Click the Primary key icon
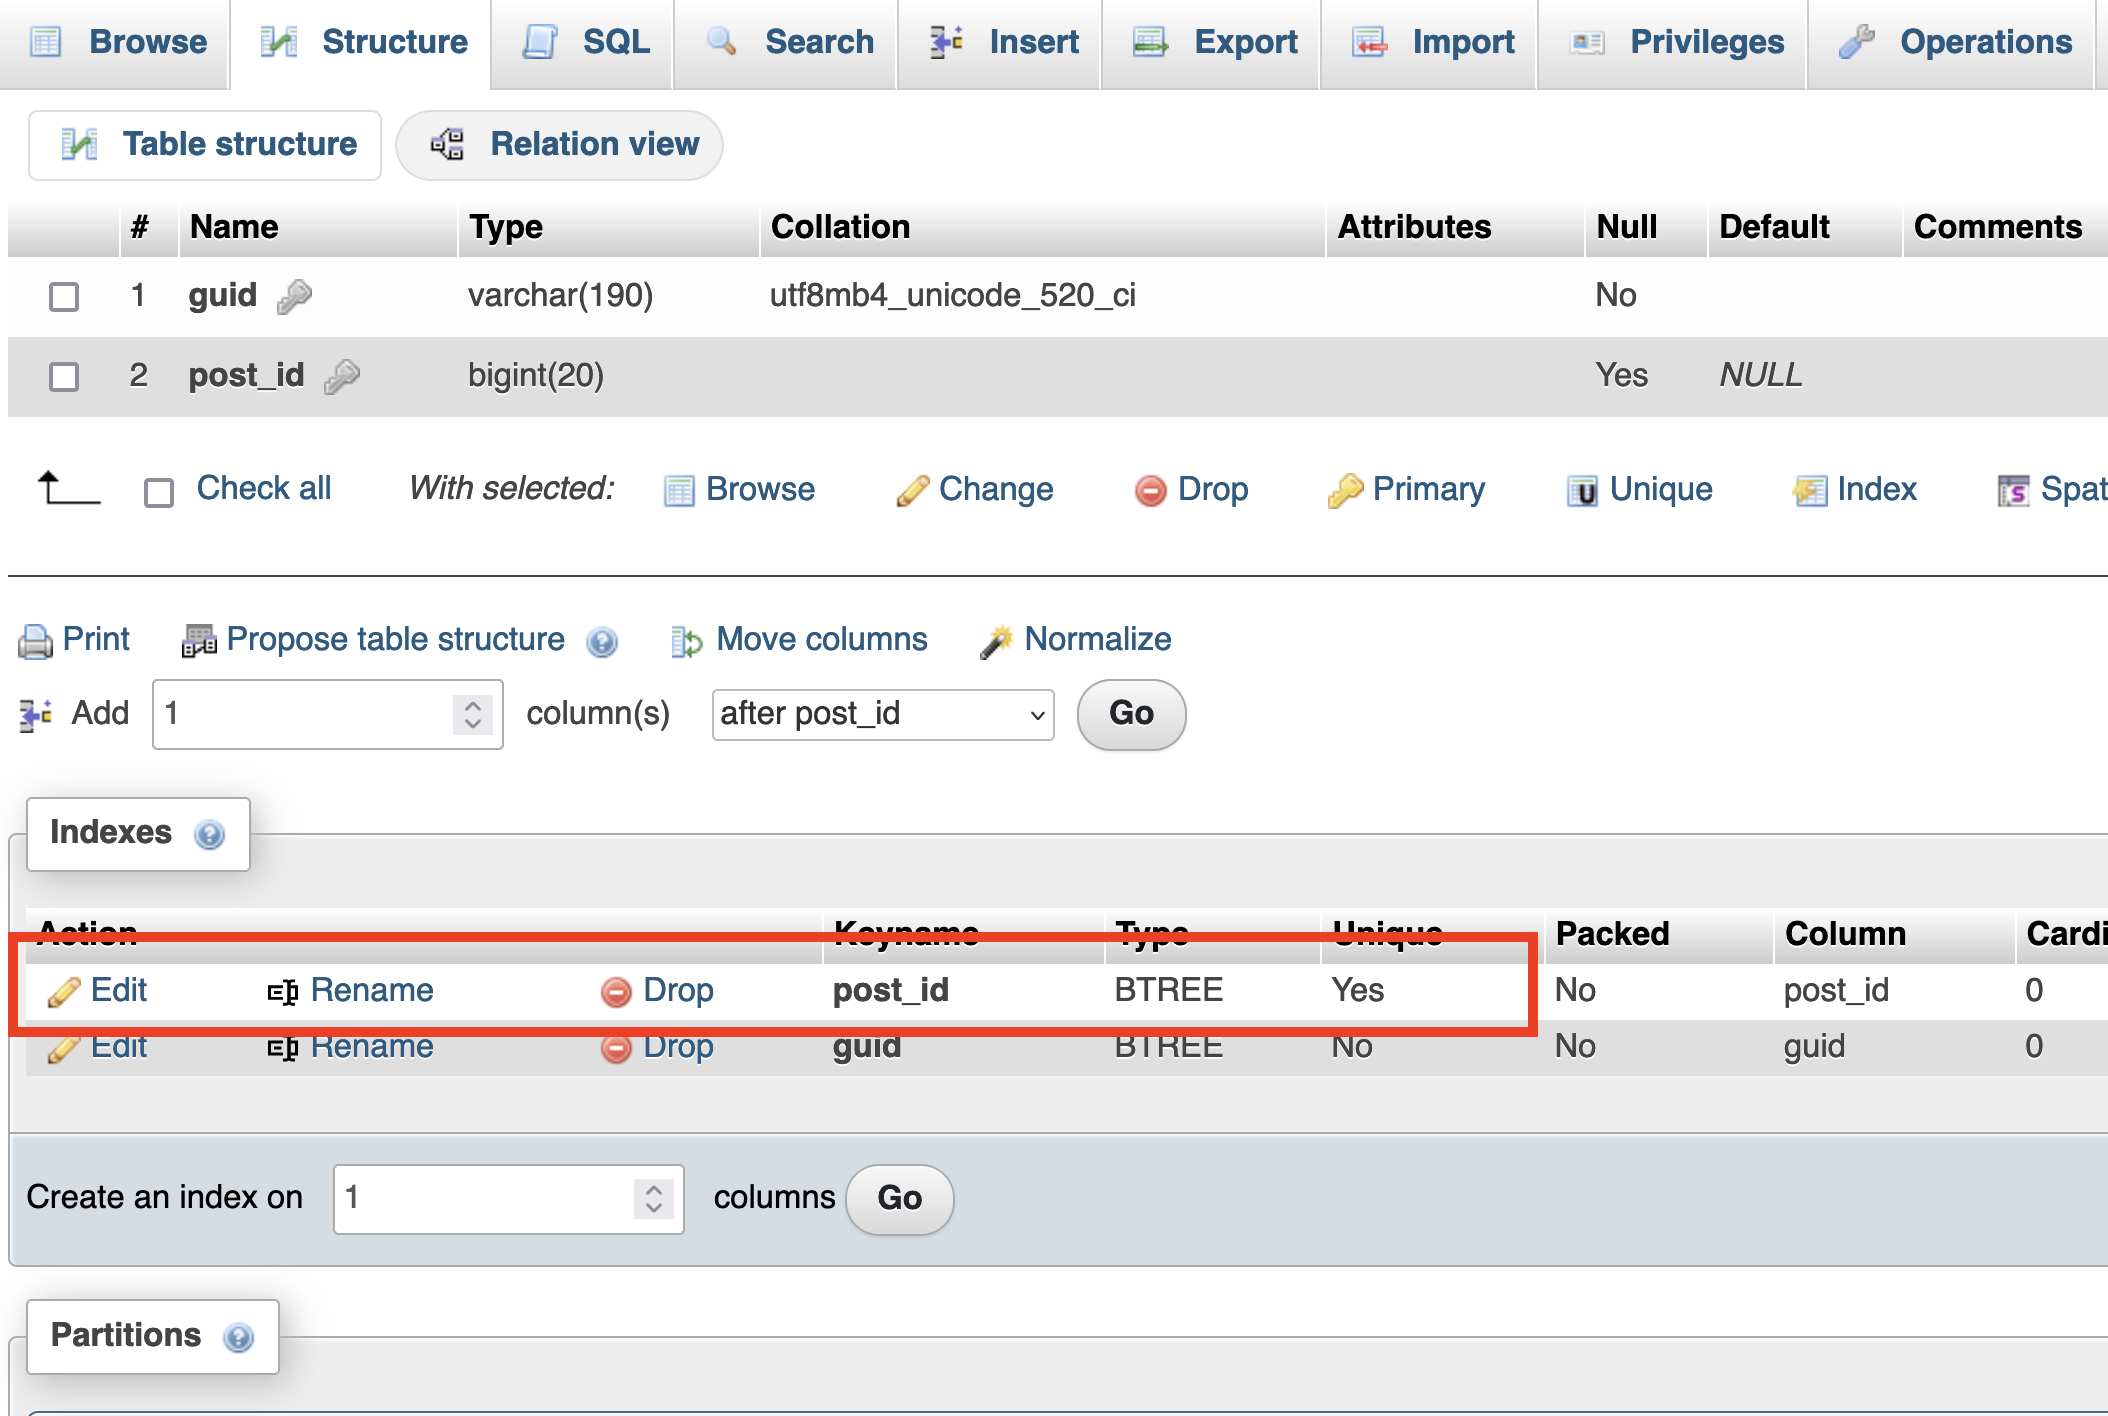The width and height of the screenshot is (2108, 1416). pyautogui.click(x=1345, y=491)
